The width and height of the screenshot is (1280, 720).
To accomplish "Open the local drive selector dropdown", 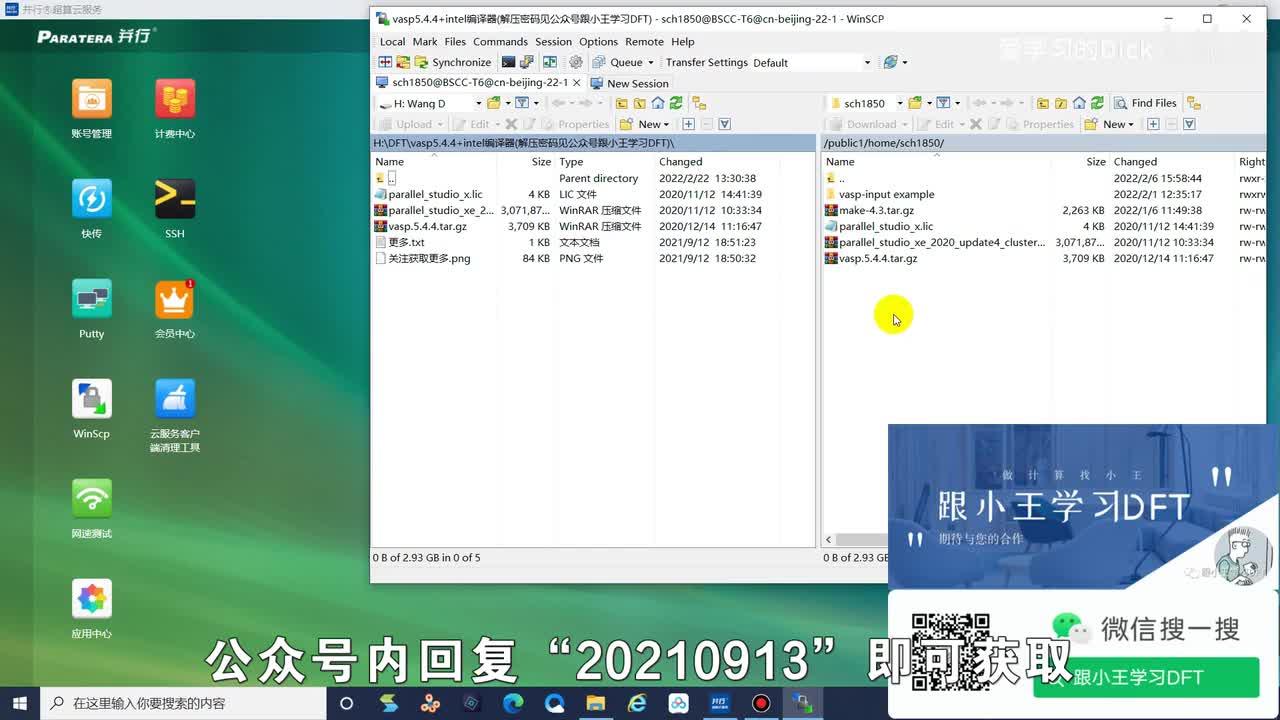I will [x=480, y=102].
